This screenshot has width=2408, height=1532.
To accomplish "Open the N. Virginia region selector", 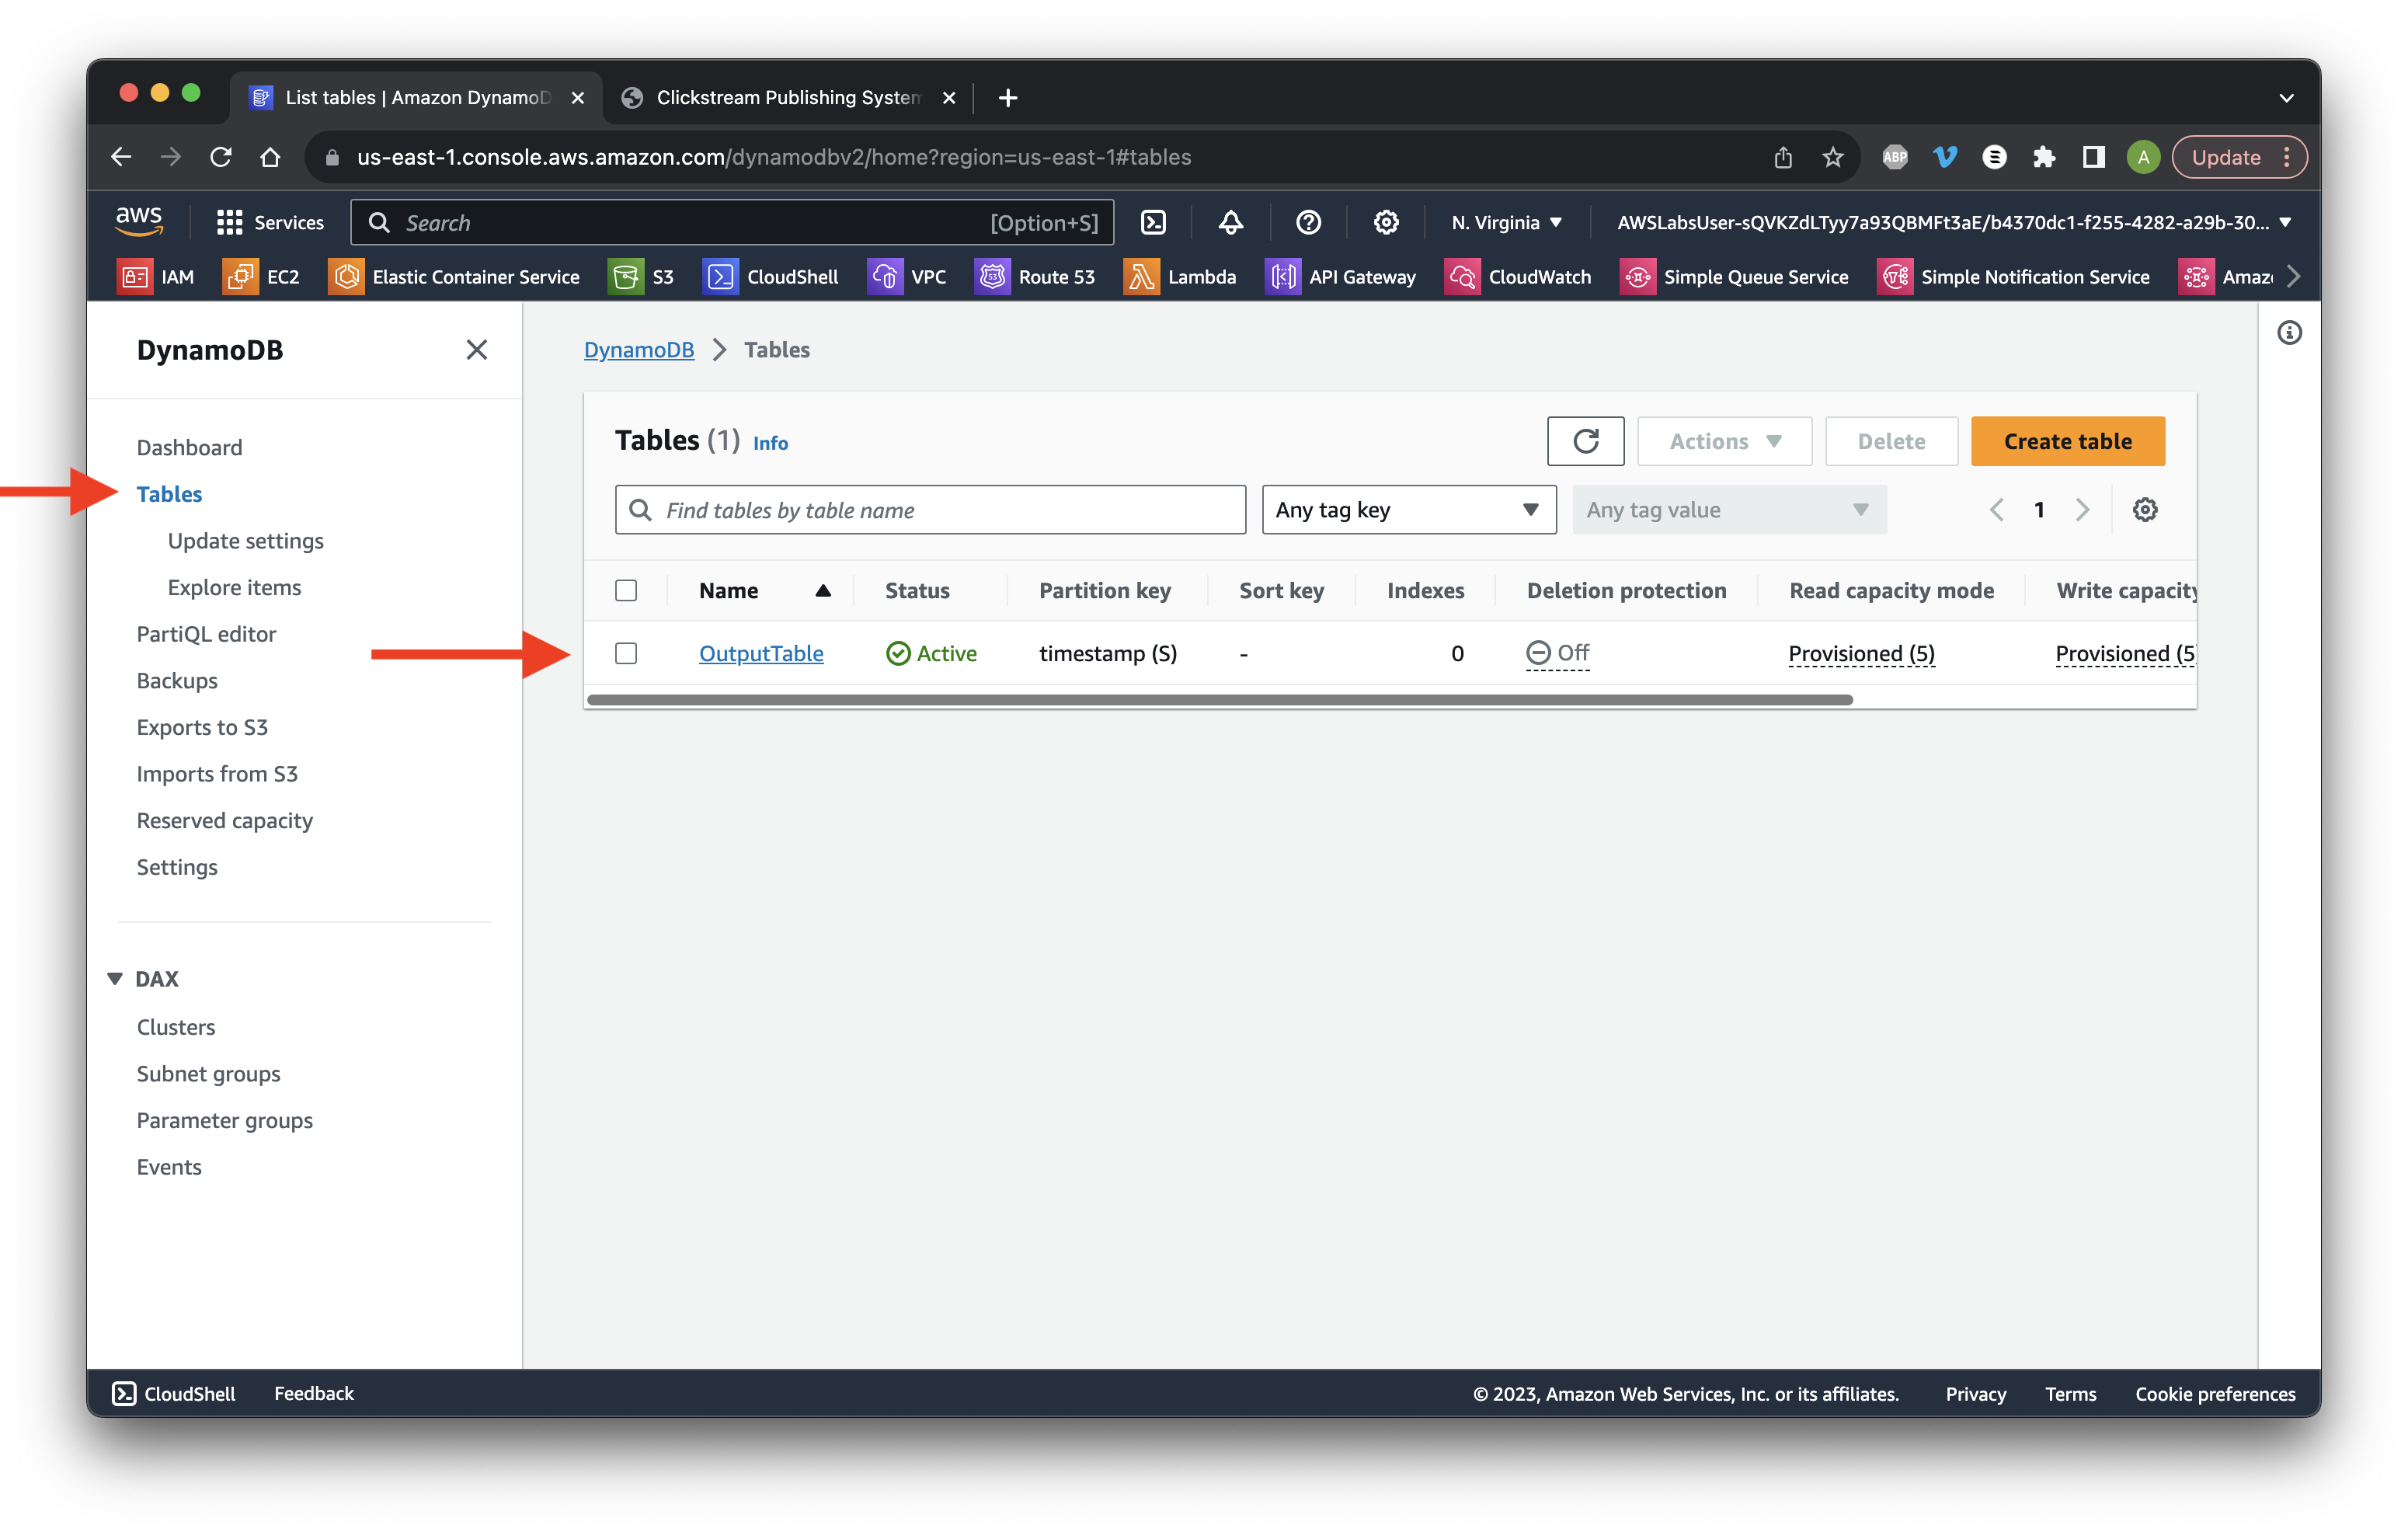I will tap(1506, 222).
